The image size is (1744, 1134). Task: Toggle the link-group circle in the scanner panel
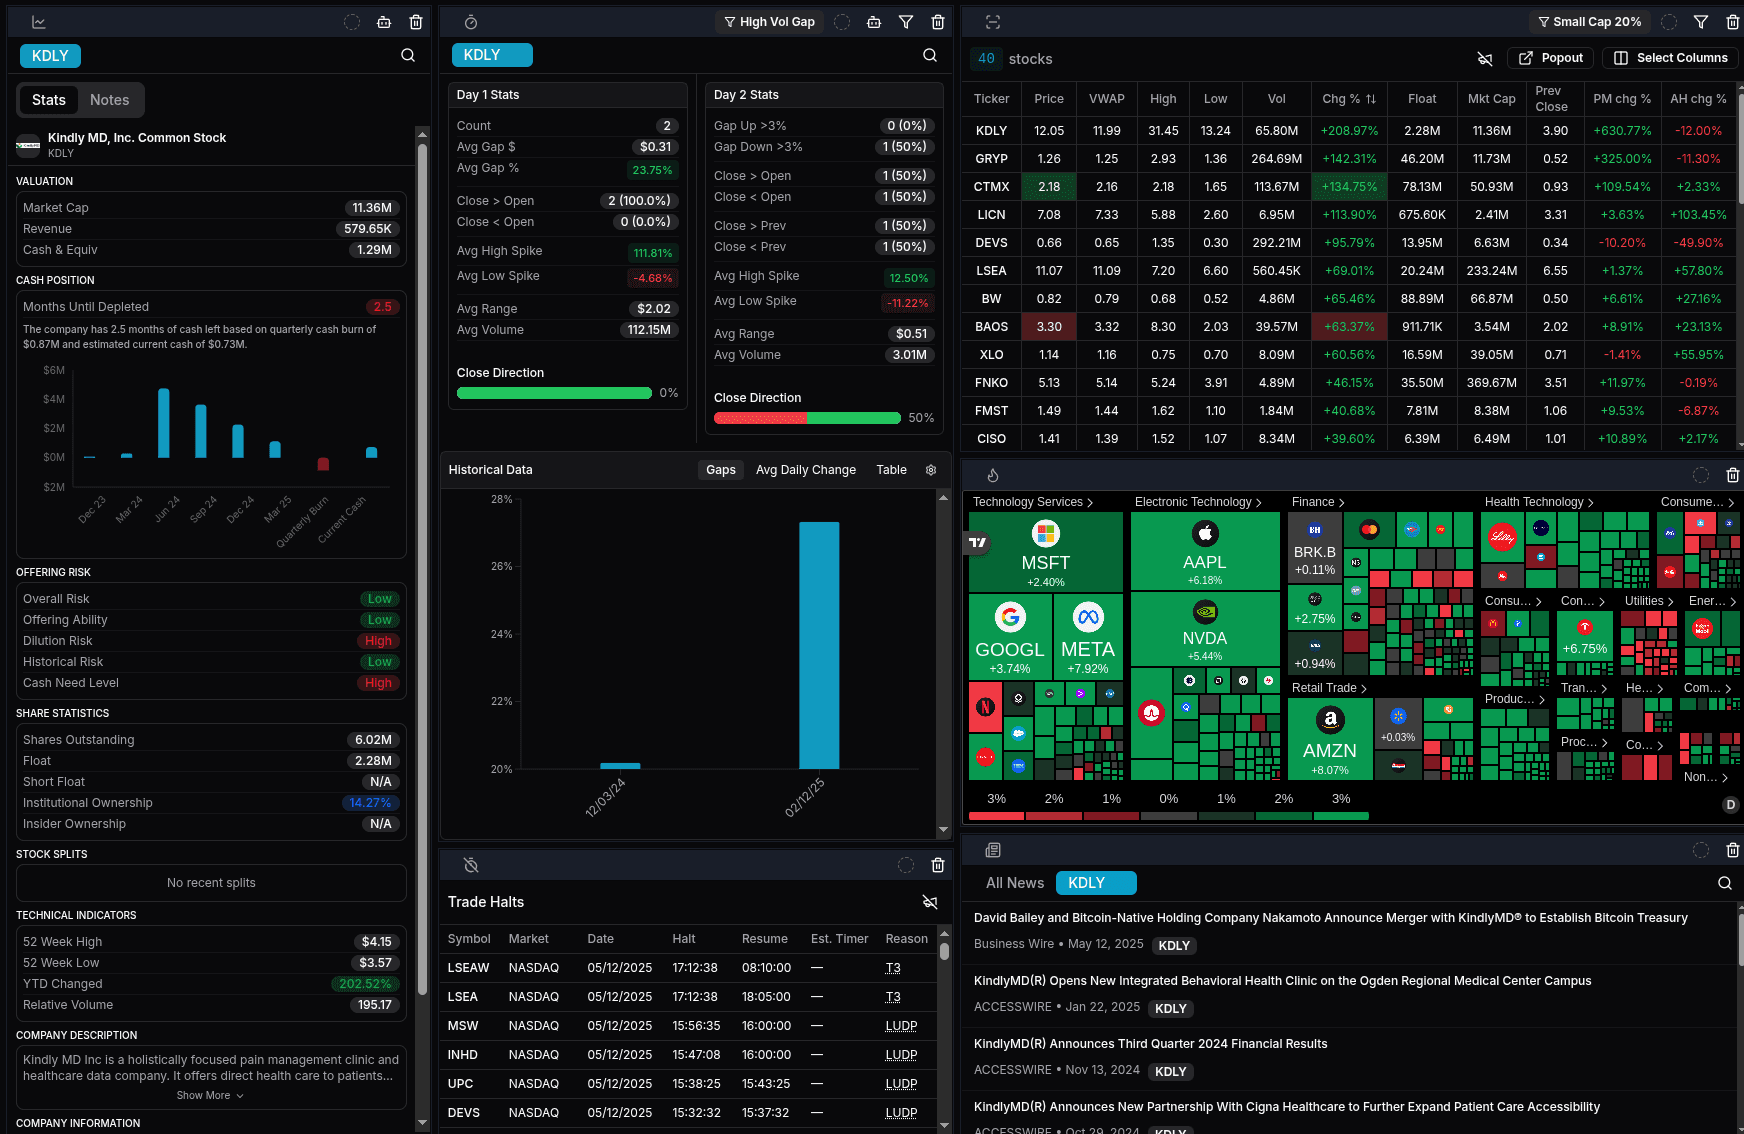(x=1669, y=22)
